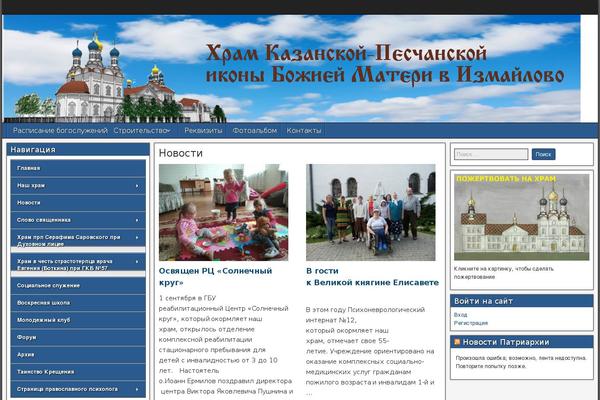
Task: Click the Войти на сайт heading
Action: coord(483,301)
